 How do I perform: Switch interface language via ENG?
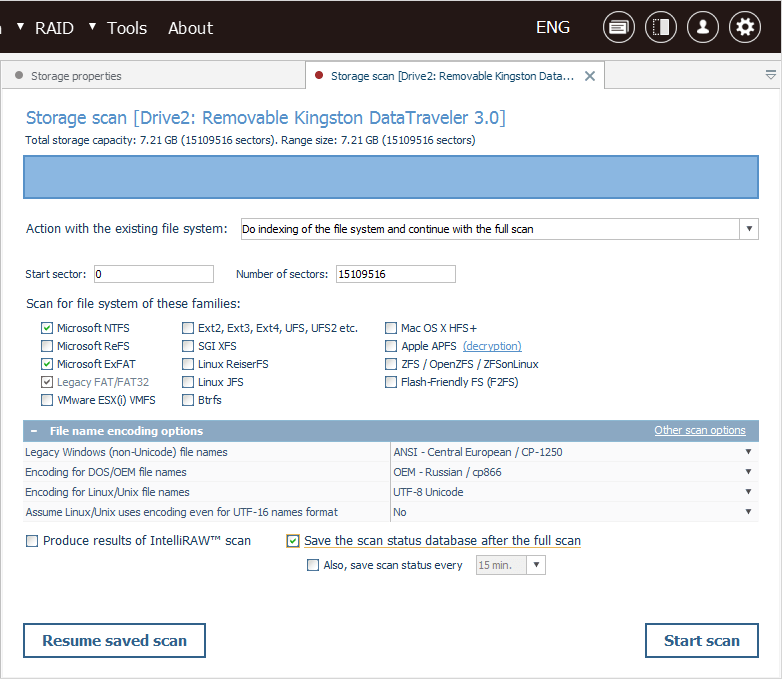click(553, 27)
